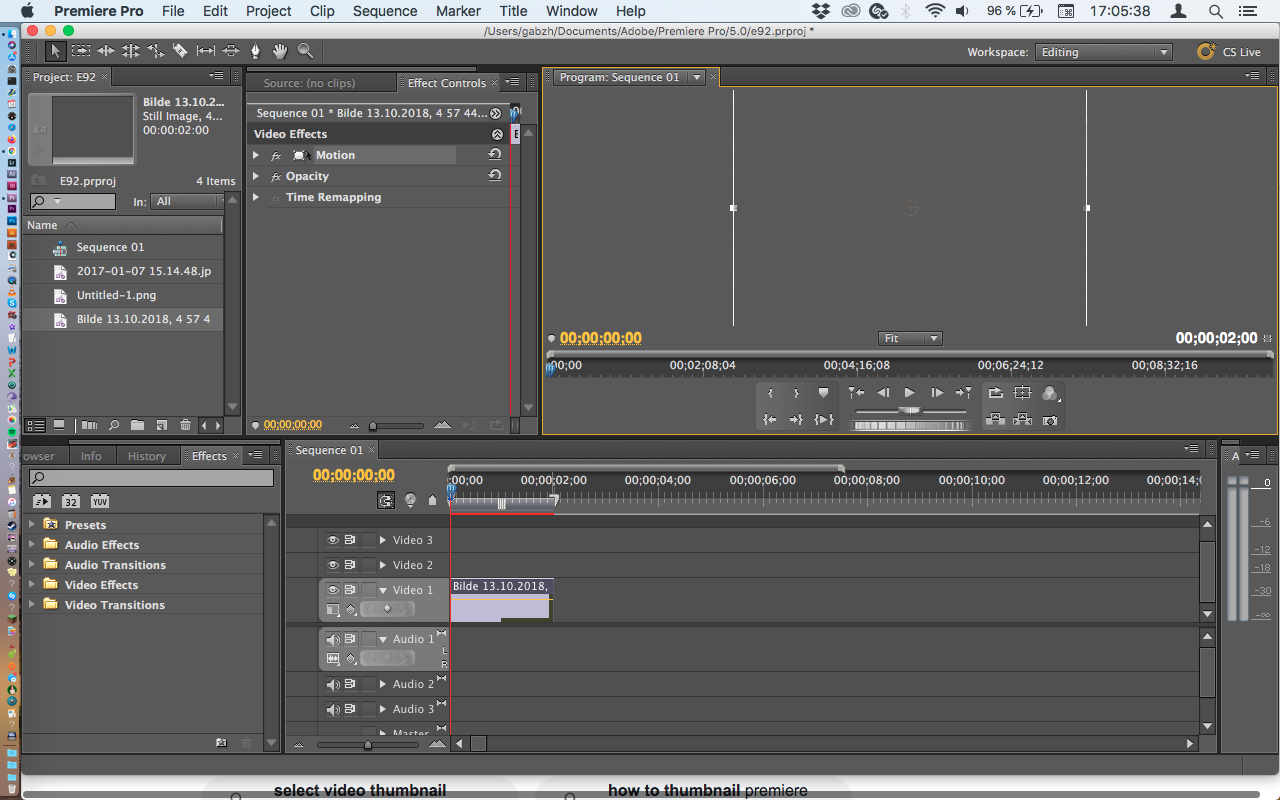
Task: Select the Razor tool
Action: coord(181,51)
